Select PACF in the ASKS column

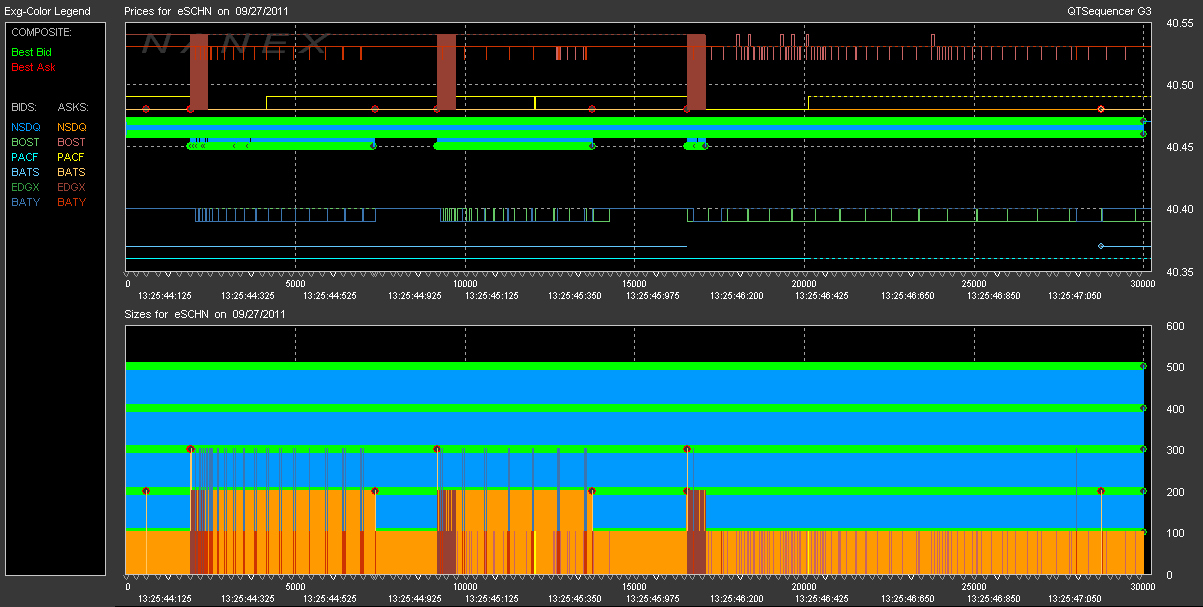tap(72, 157)
